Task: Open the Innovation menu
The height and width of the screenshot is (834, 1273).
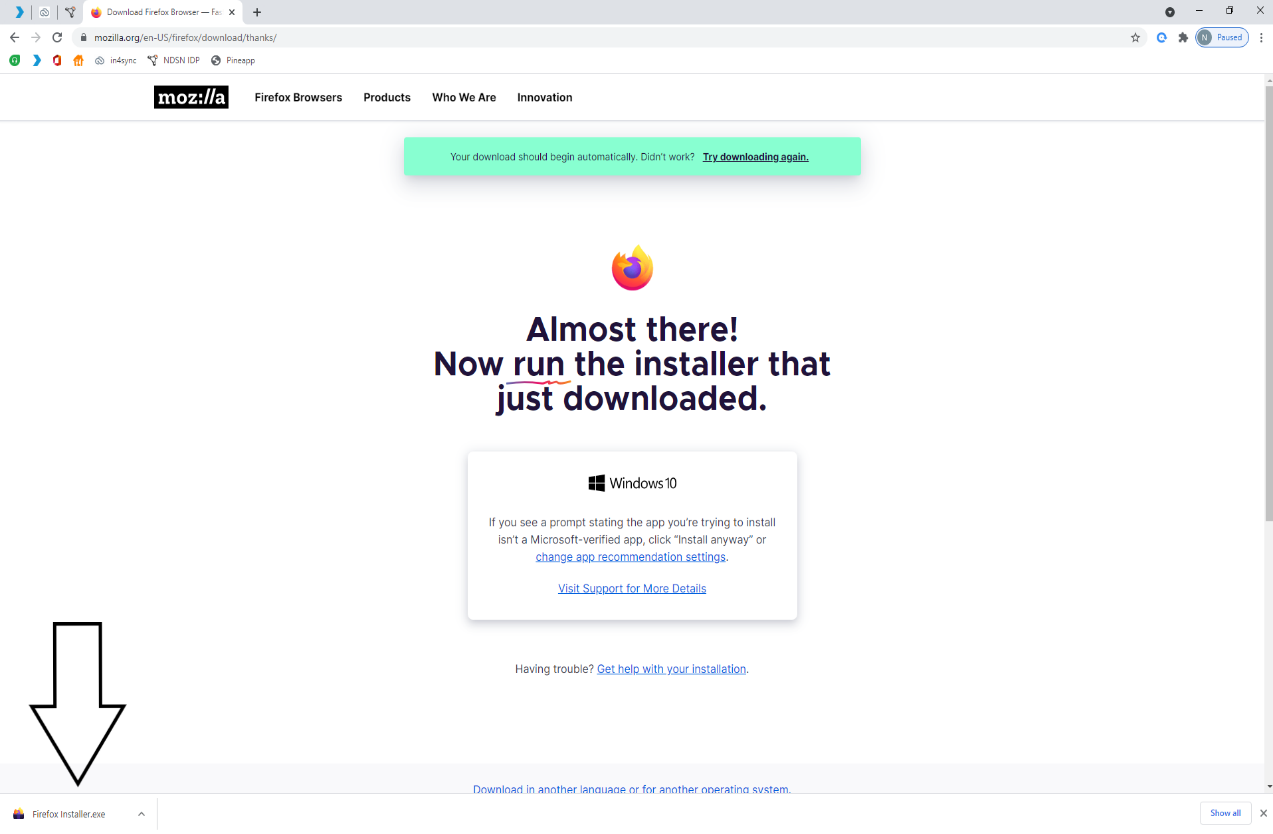Action: coord(545,97)
